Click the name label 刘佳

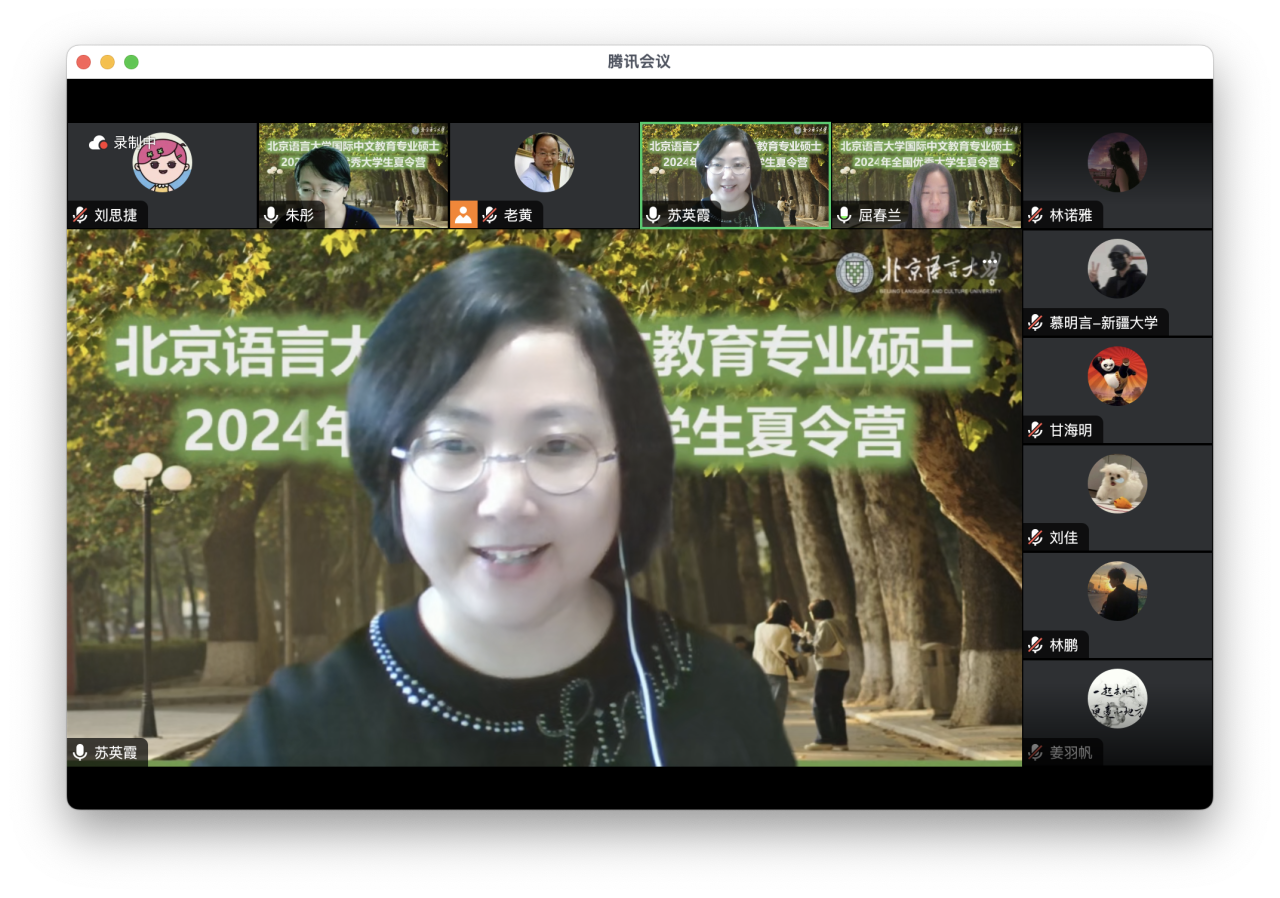pyautogui.click(x=1064, y=538)
